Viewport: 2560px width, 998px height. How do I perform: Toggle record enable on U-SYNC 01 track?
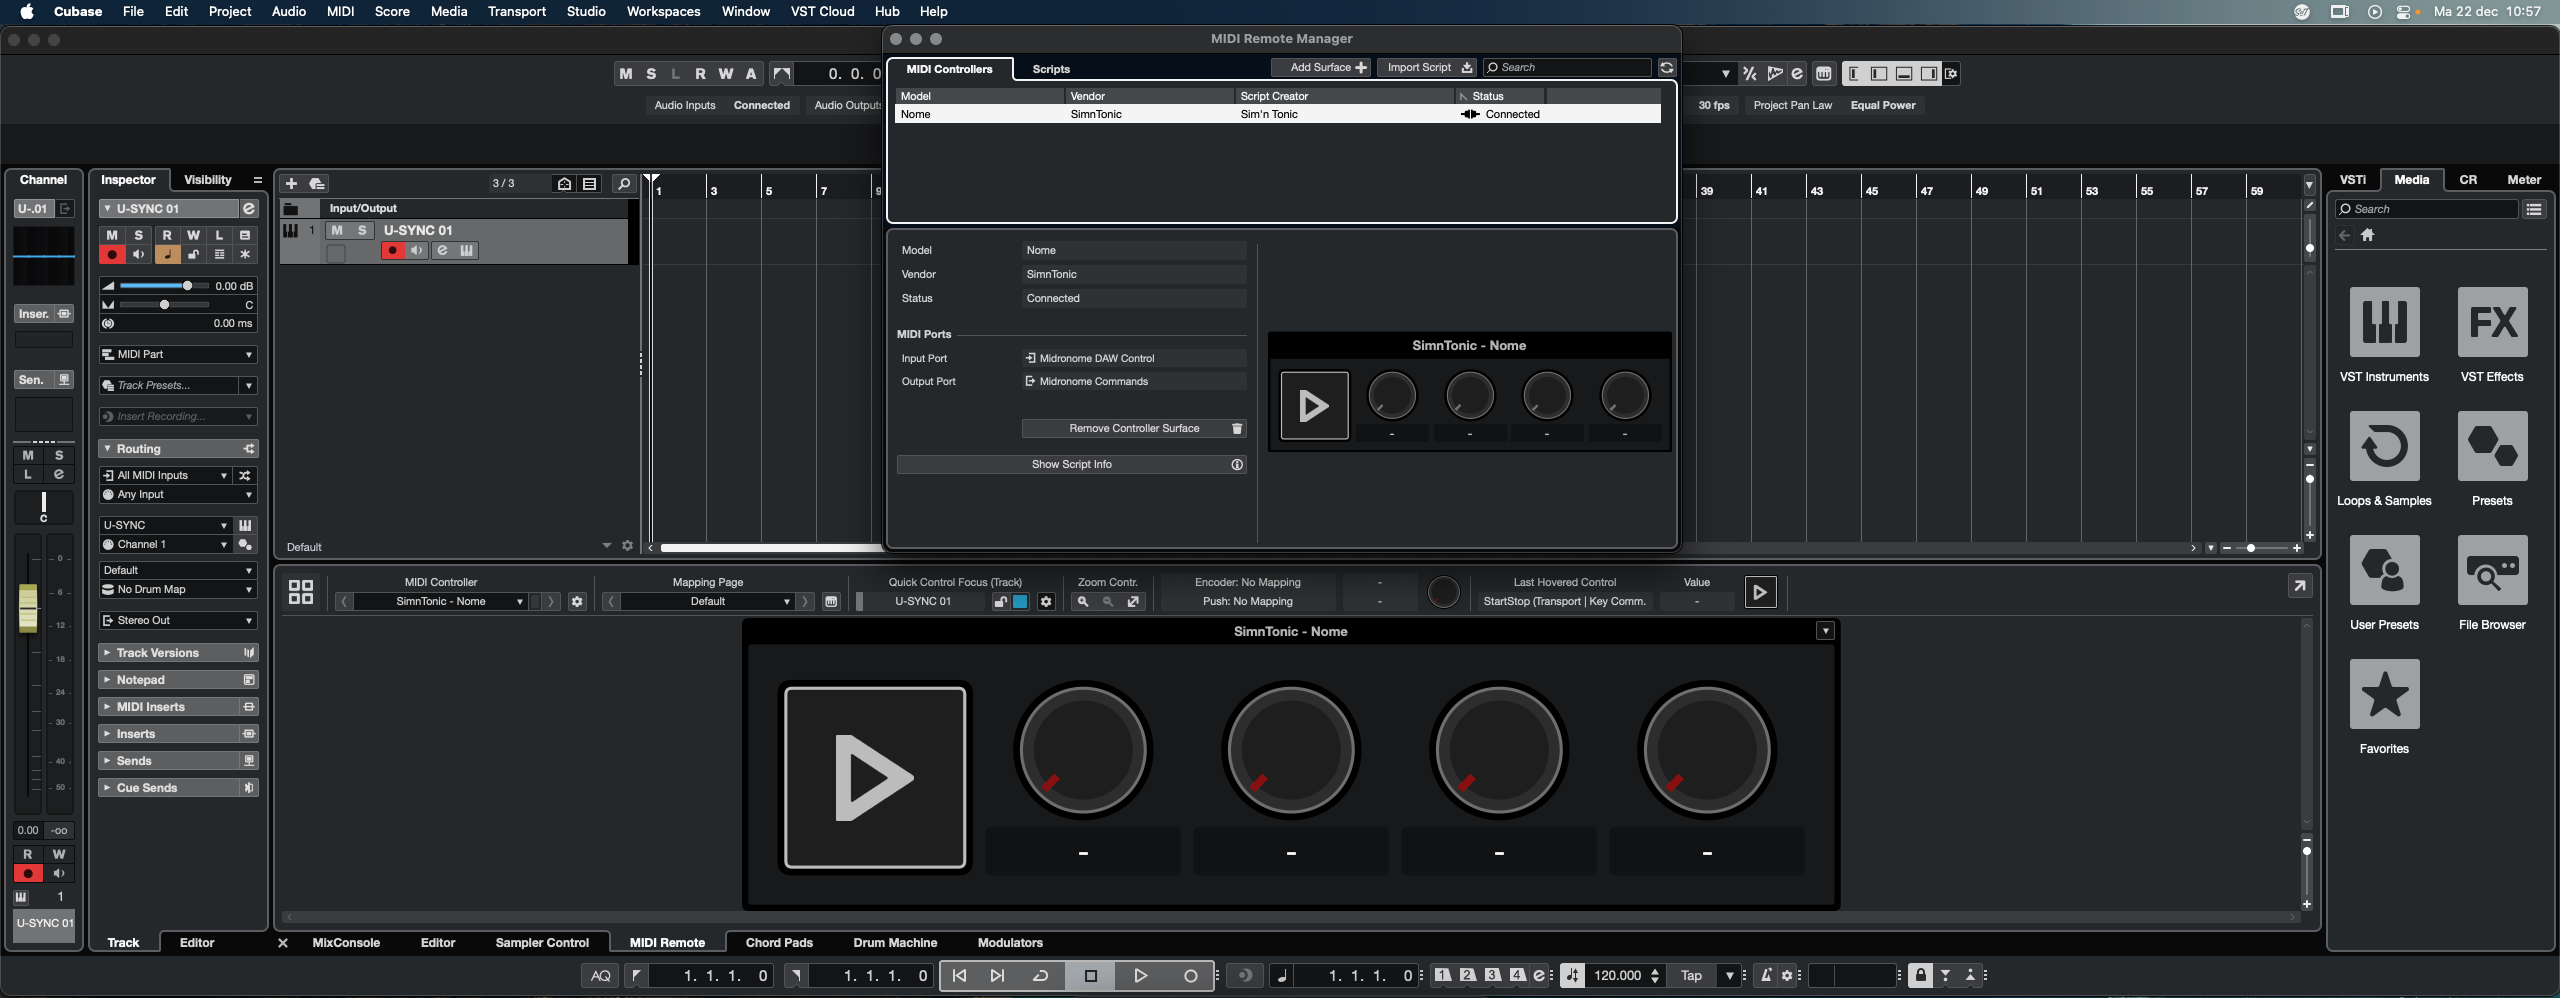point(392,251)
